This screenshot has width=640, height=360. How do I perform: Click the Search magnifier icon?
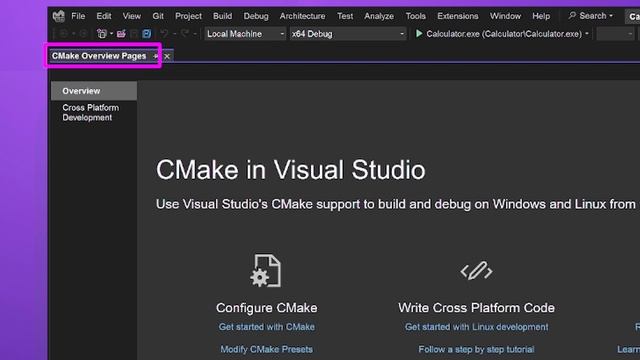(x=572, y=16)
